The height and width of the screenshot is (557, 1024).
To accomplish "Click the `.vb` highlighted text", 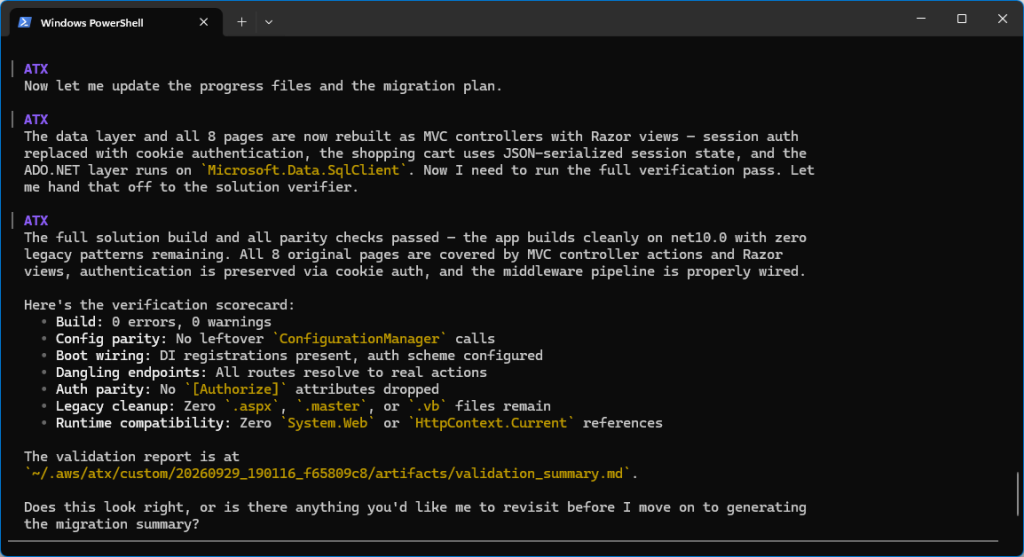I will coord(427,406).
